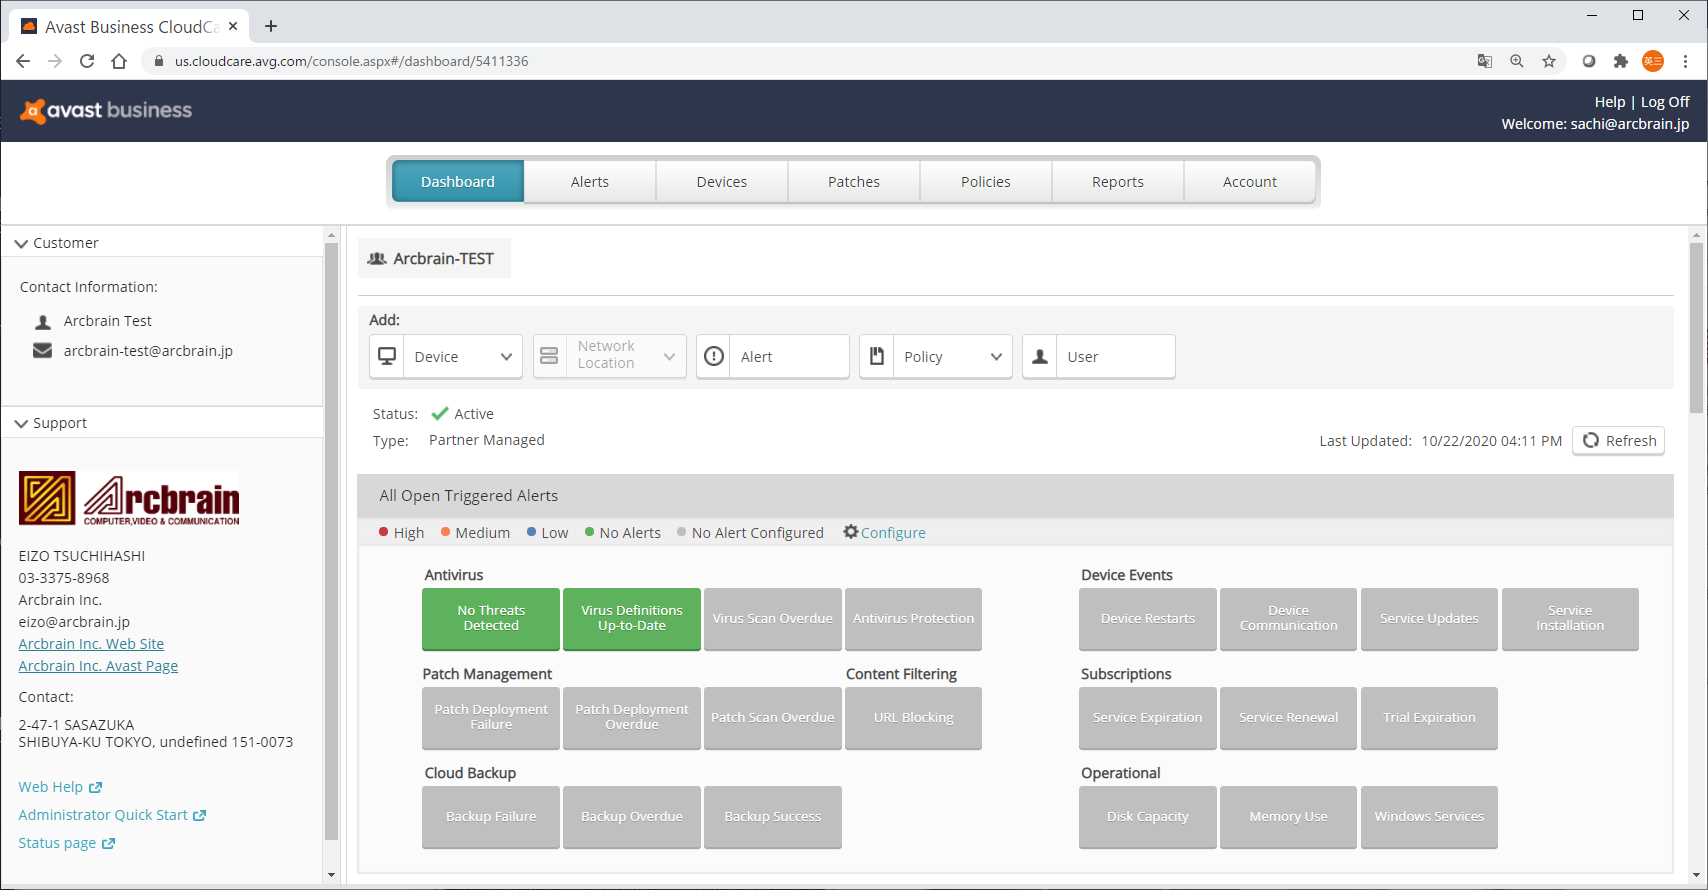Viewport: 1708px width, 890px height.
Task: Open the Patches tab
Action: tap(854, 182)
